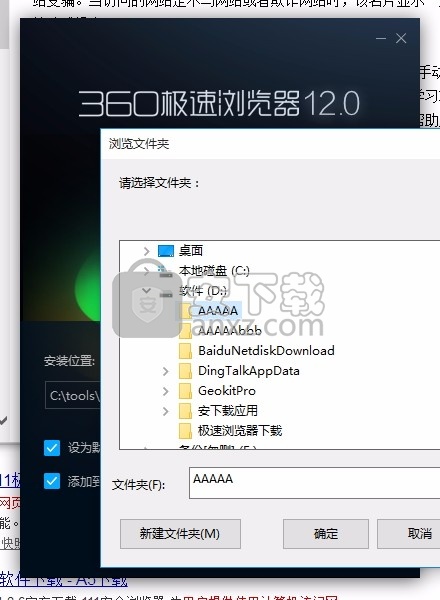Close the 360 installer window
The width and height of the screenshot is (440, 600).
(x=401, y=38)
